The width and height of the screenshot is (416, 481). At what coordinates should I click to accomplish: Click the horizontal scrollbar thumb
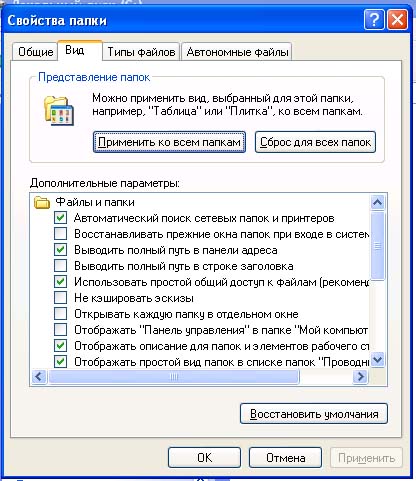click(174, 377)
